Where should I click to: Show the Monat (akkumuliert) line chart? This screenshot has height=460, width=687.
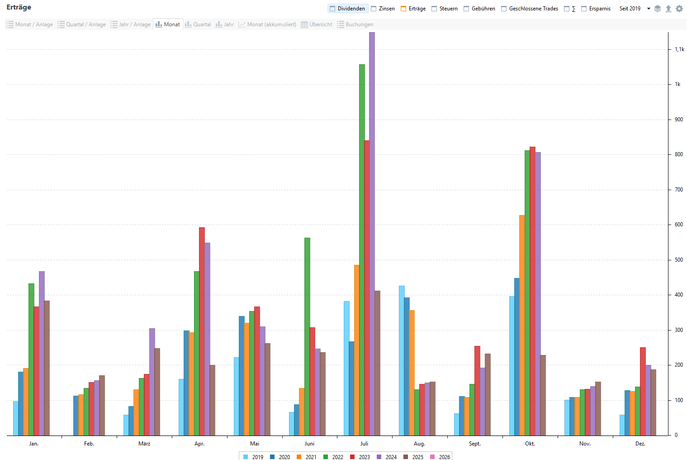tap(266, 23)
